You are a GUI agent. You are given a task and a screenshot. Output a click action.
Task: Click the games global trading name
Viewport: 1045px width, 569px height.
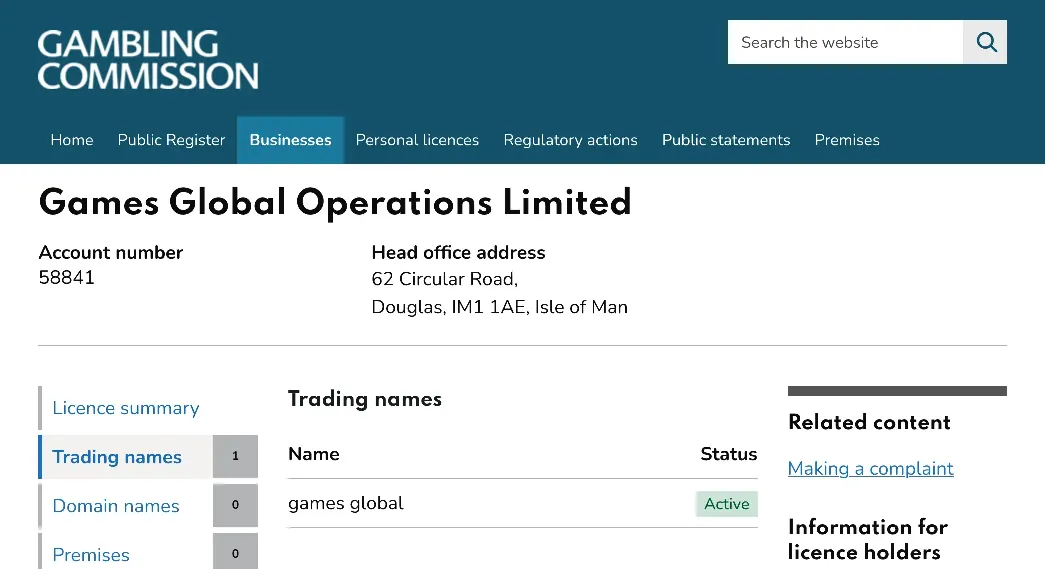pyautogui.click(x=346, y=503)
